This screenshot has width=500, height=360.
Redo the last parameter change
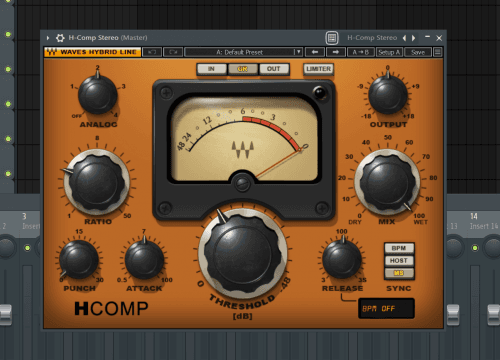click(x=173, y=52)
